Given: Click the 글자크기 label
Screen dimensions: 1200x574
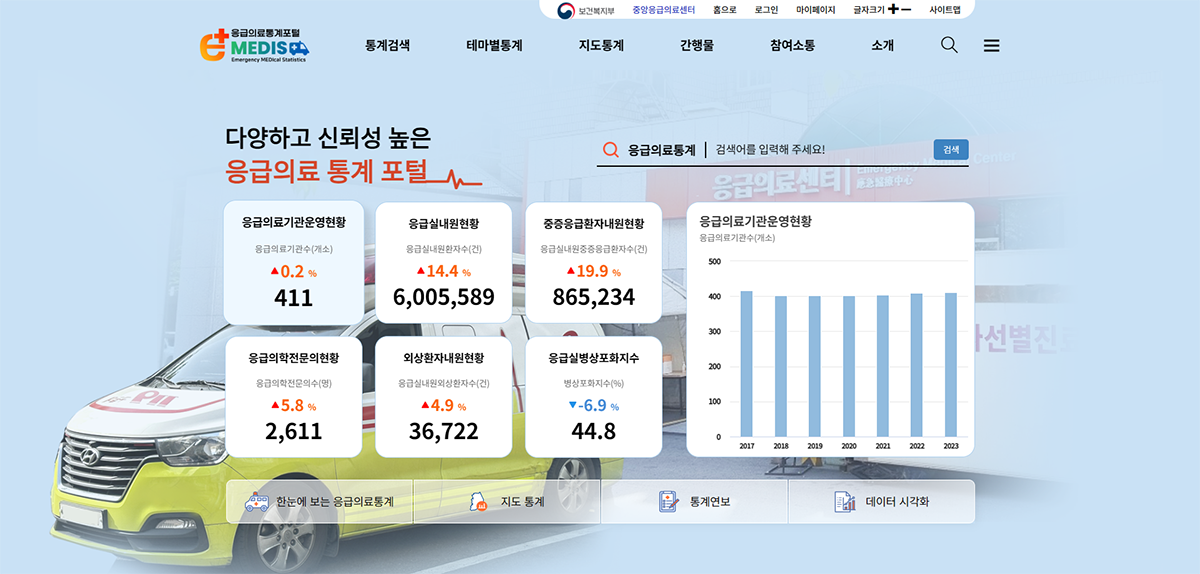Looking at the screenshot, I should (x=869, y=9).
